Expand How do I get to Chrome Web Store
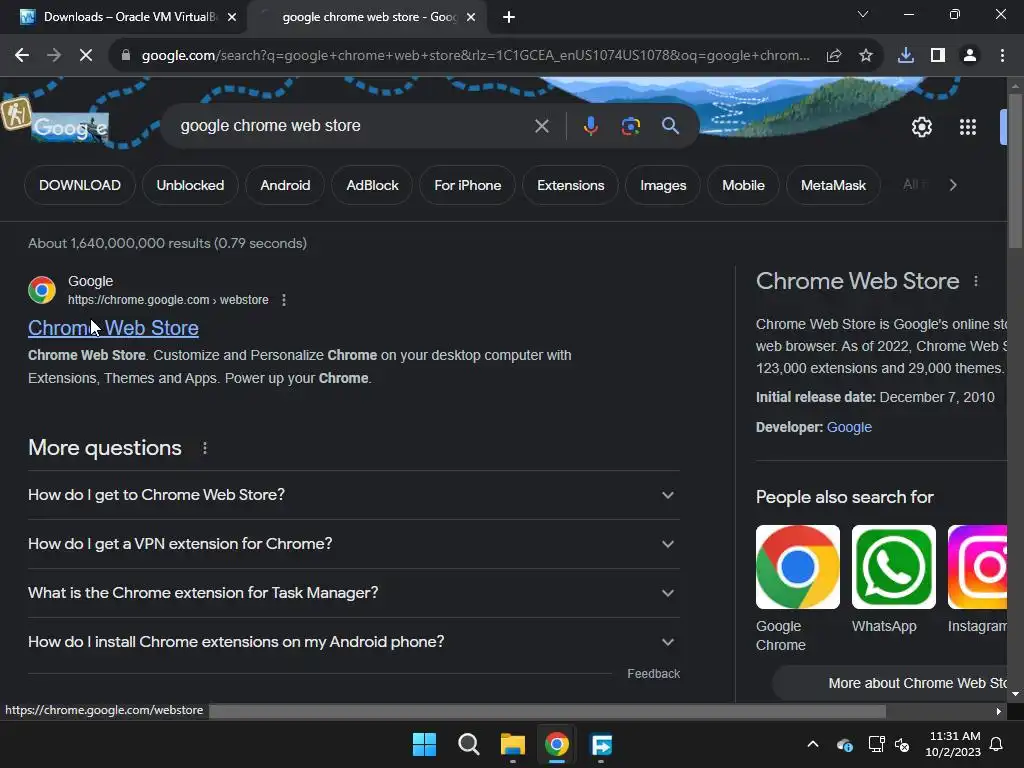 click(x=353, y=495)
